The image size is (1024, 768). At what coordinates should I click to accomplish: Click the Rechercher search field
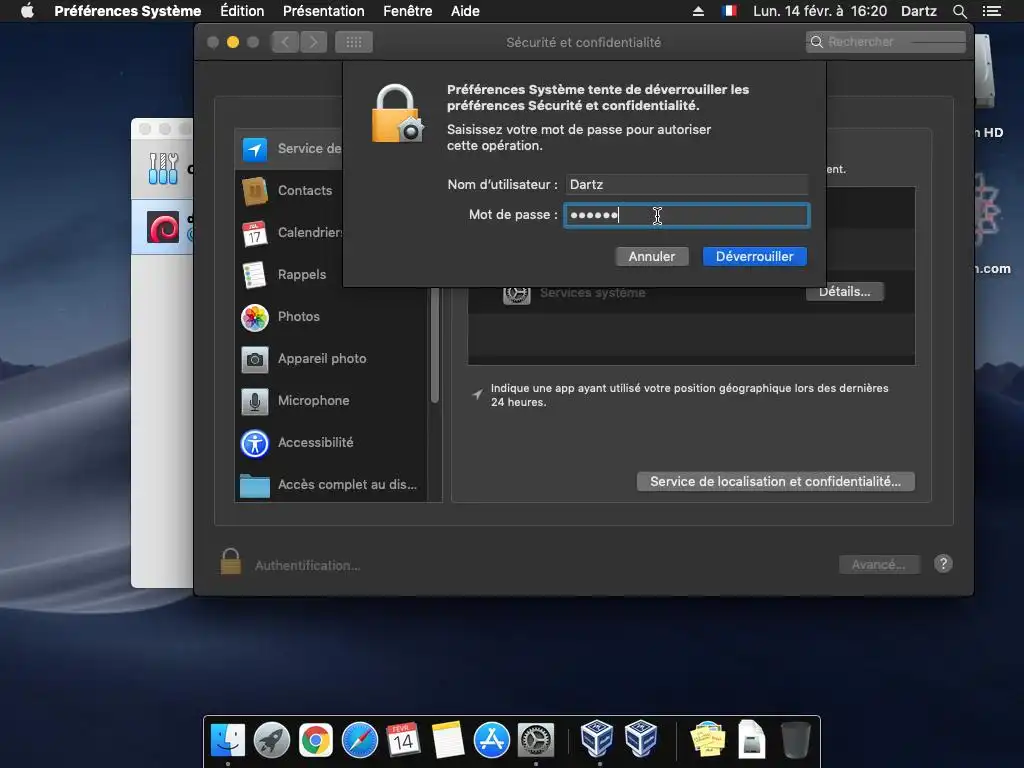click(886, 42)
